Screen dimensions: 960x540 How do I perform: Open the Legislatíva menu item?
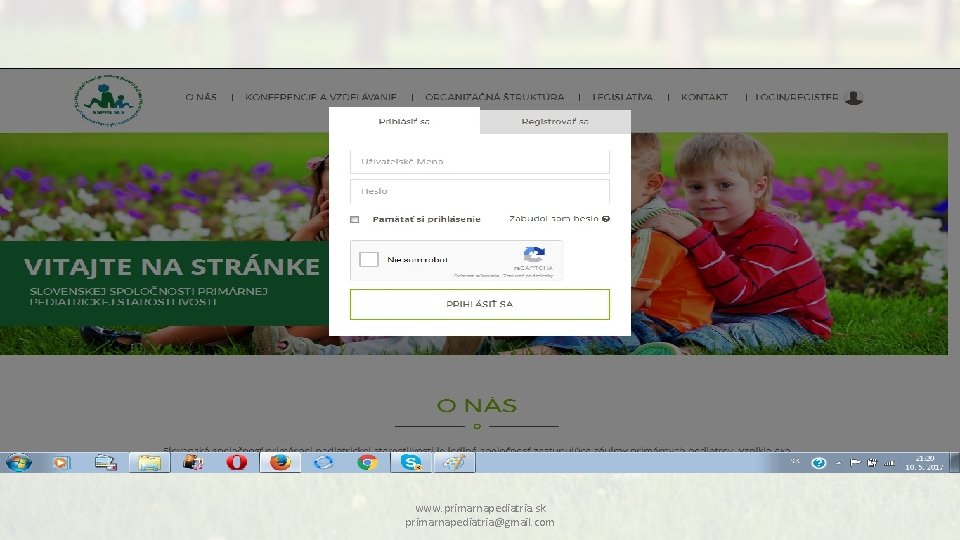coord(622,97)
